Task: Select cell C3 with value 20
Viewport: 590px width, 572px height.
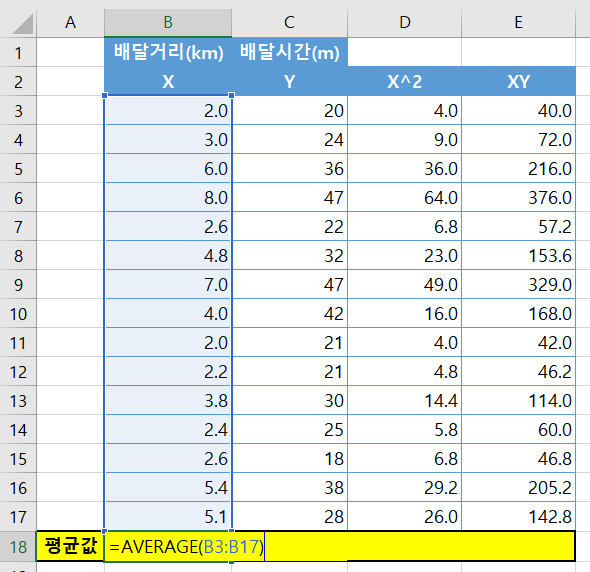Action: coord(289,110)
